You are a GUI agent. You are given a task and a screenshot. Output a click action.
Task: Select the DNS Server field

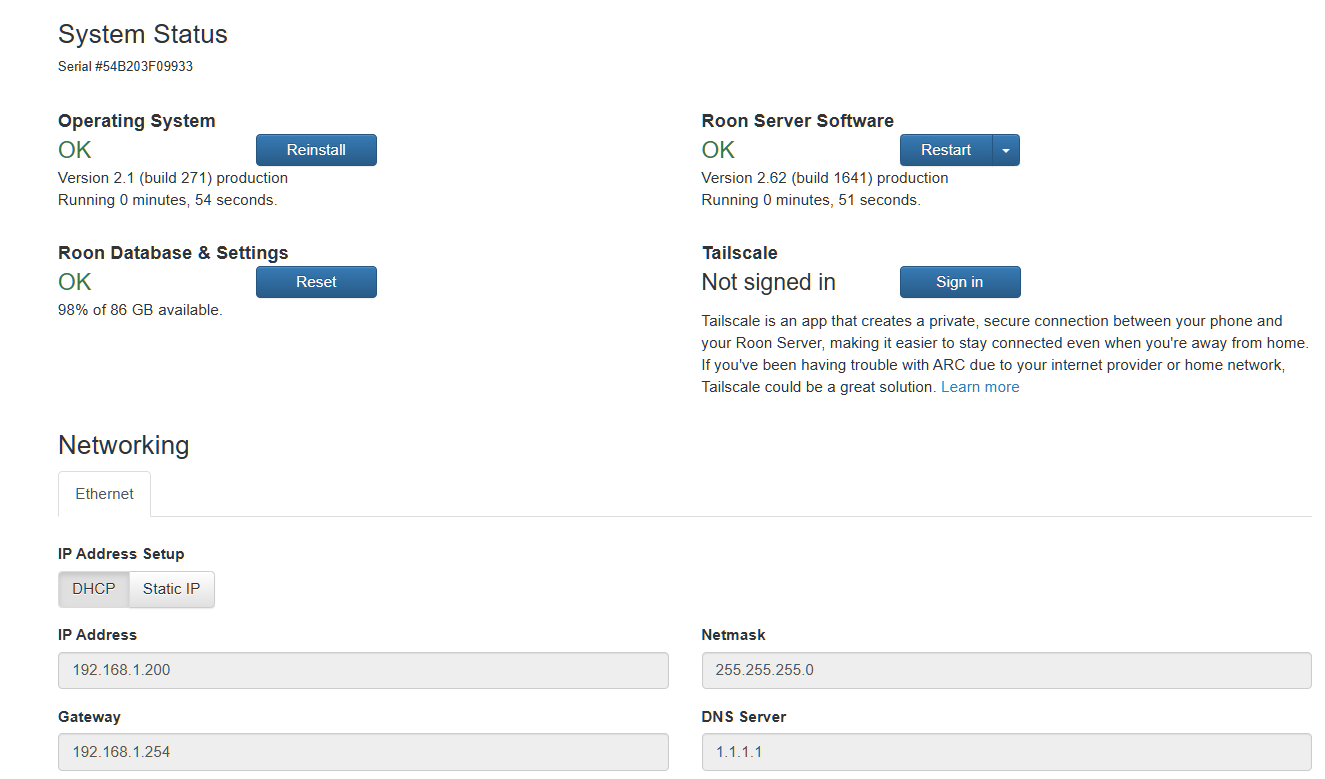pos(1006,752)
